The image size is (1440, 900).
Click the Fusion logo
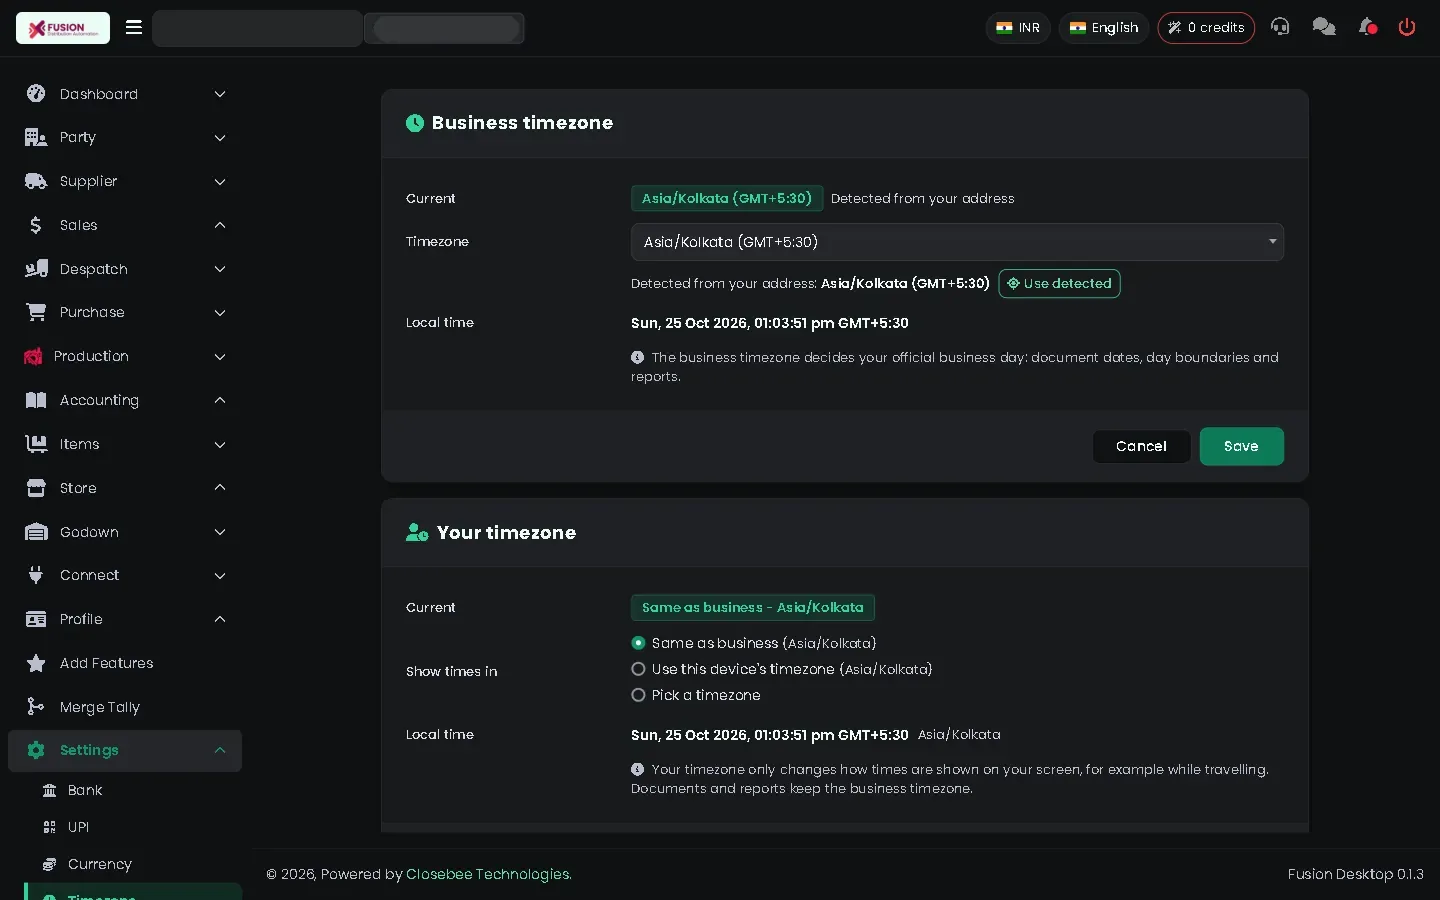click(63, 28)
